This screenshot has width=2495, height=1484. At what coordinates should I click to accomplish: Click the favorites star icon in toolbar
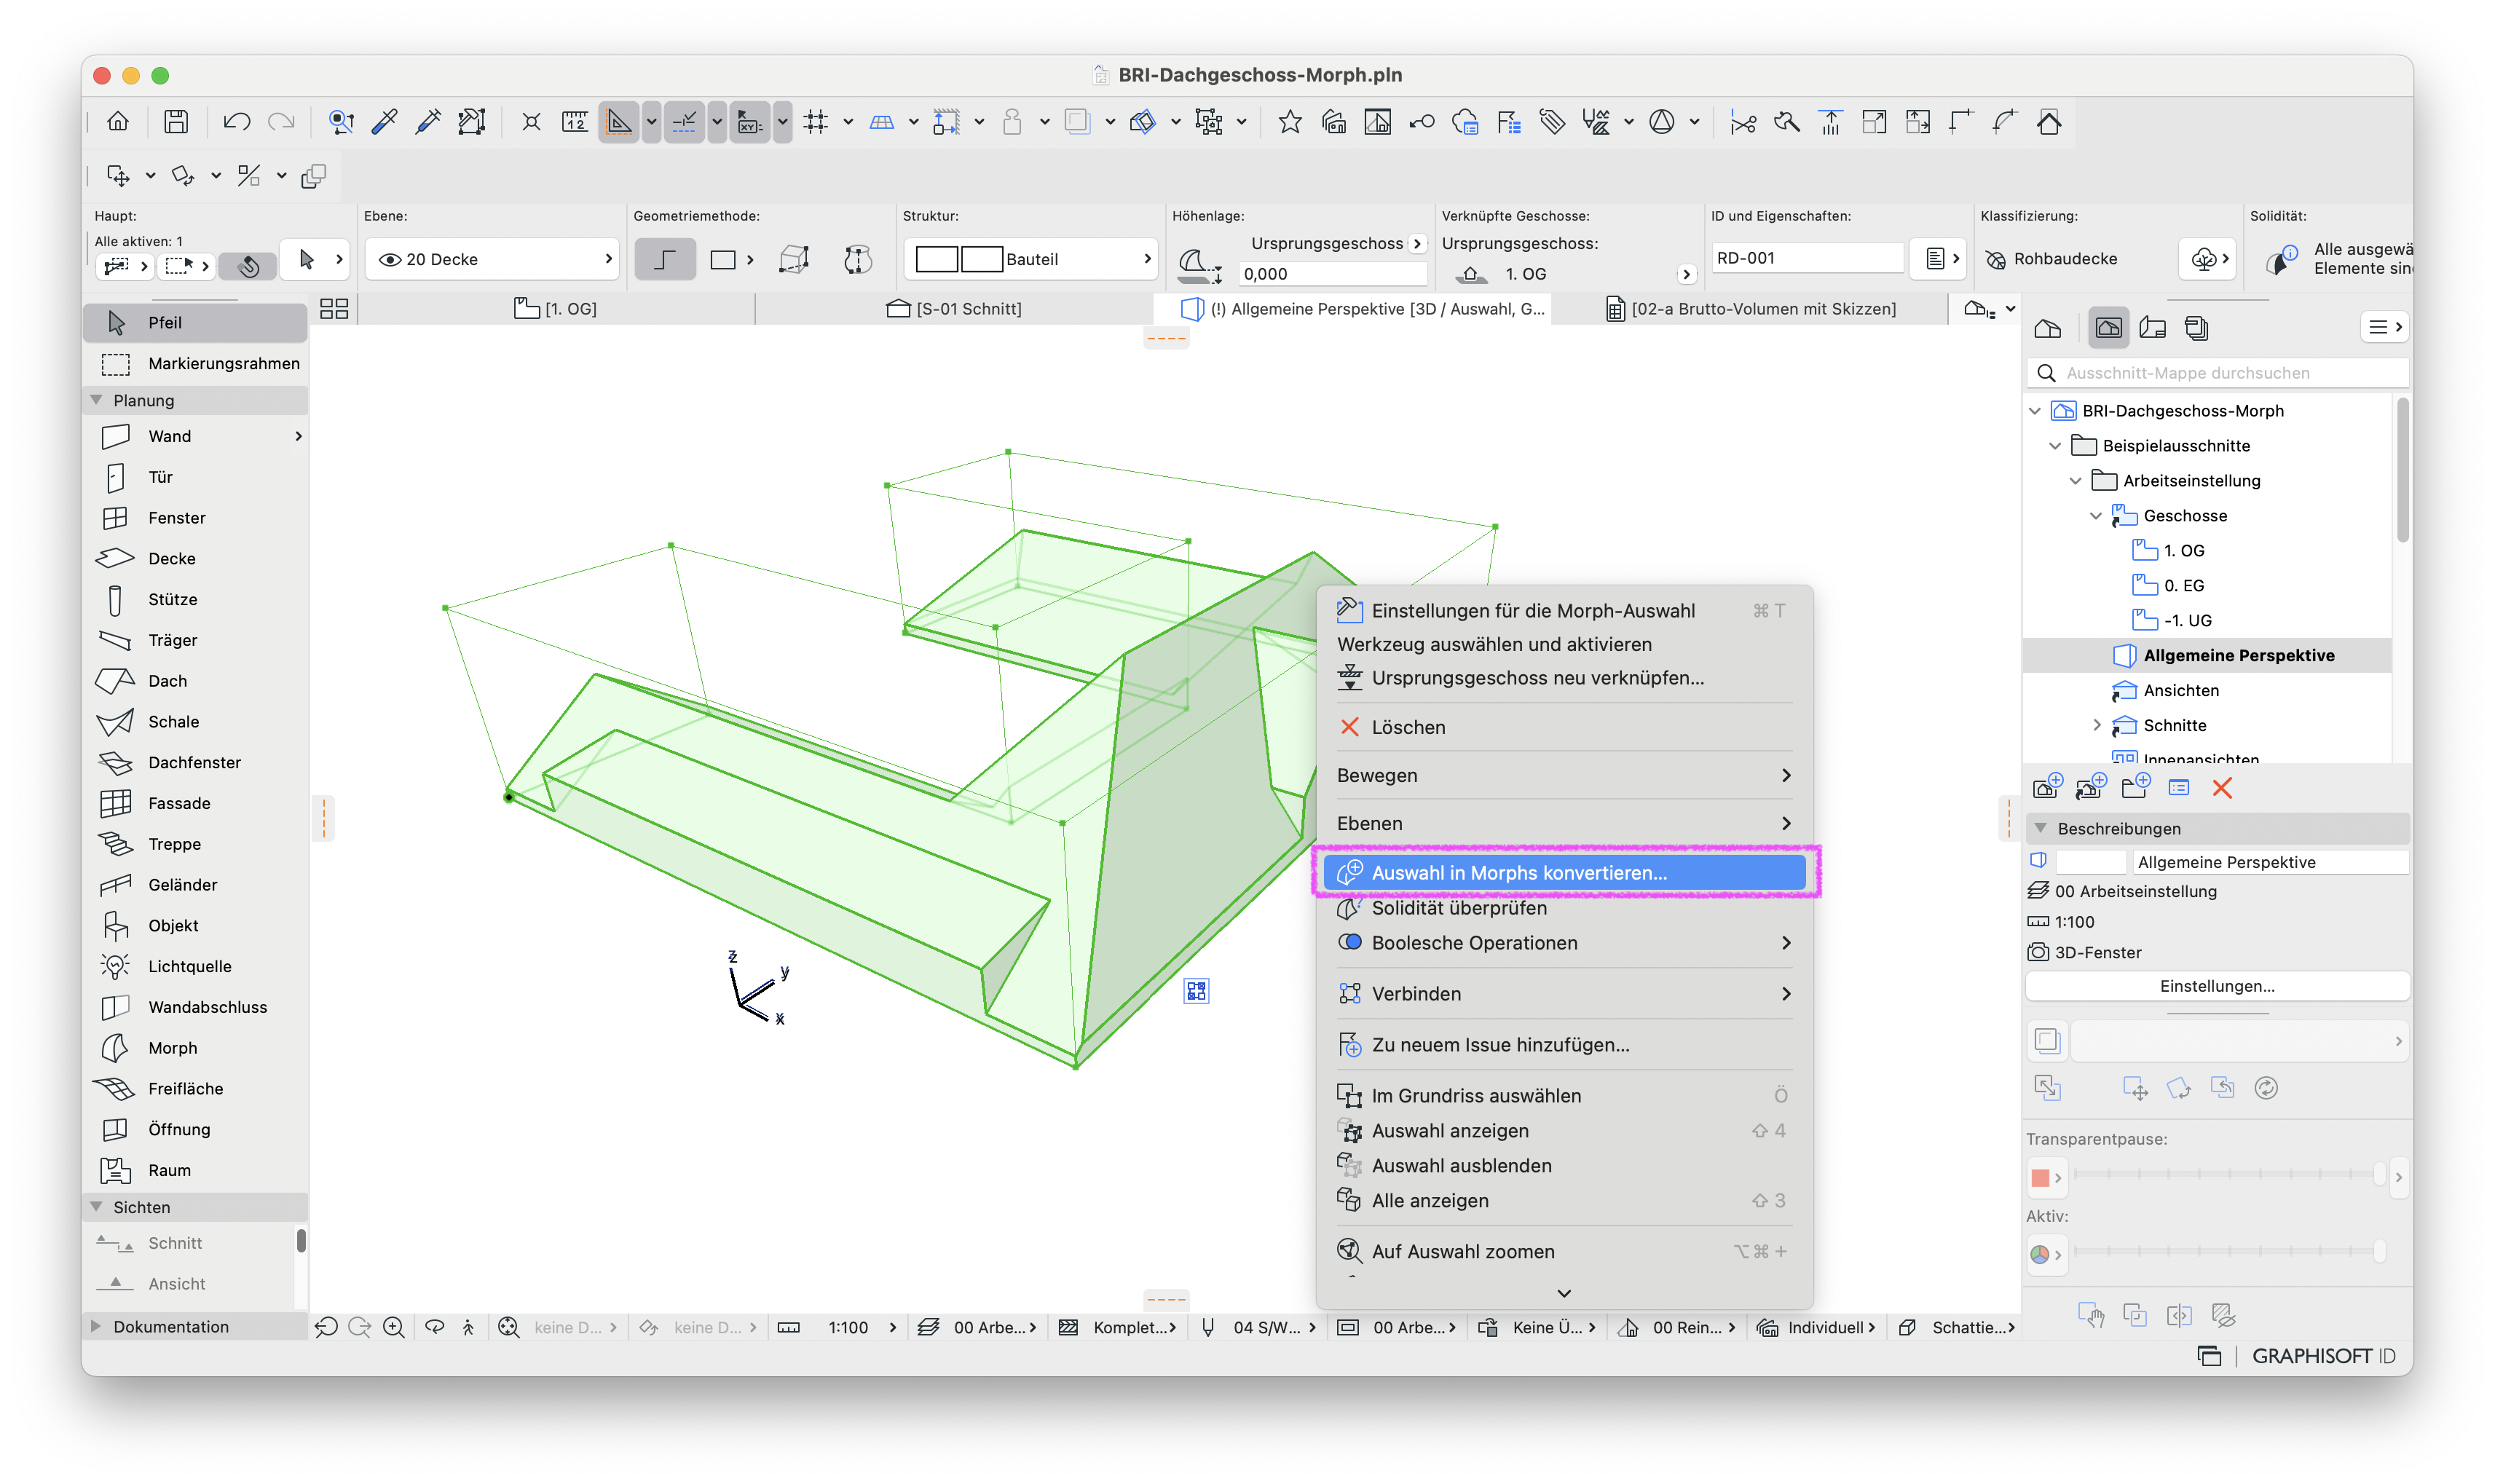tap(1290, 122)
